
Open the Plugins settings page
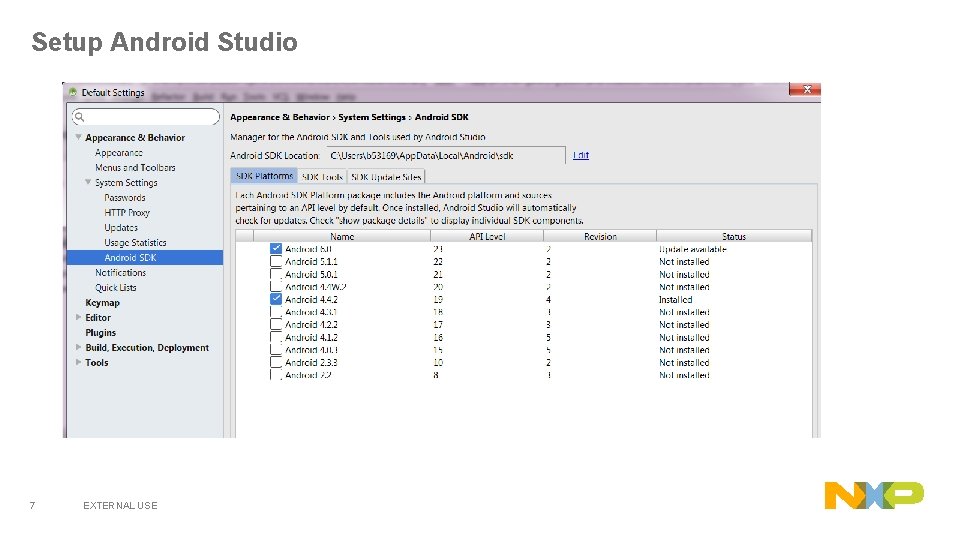coord(100,332)
